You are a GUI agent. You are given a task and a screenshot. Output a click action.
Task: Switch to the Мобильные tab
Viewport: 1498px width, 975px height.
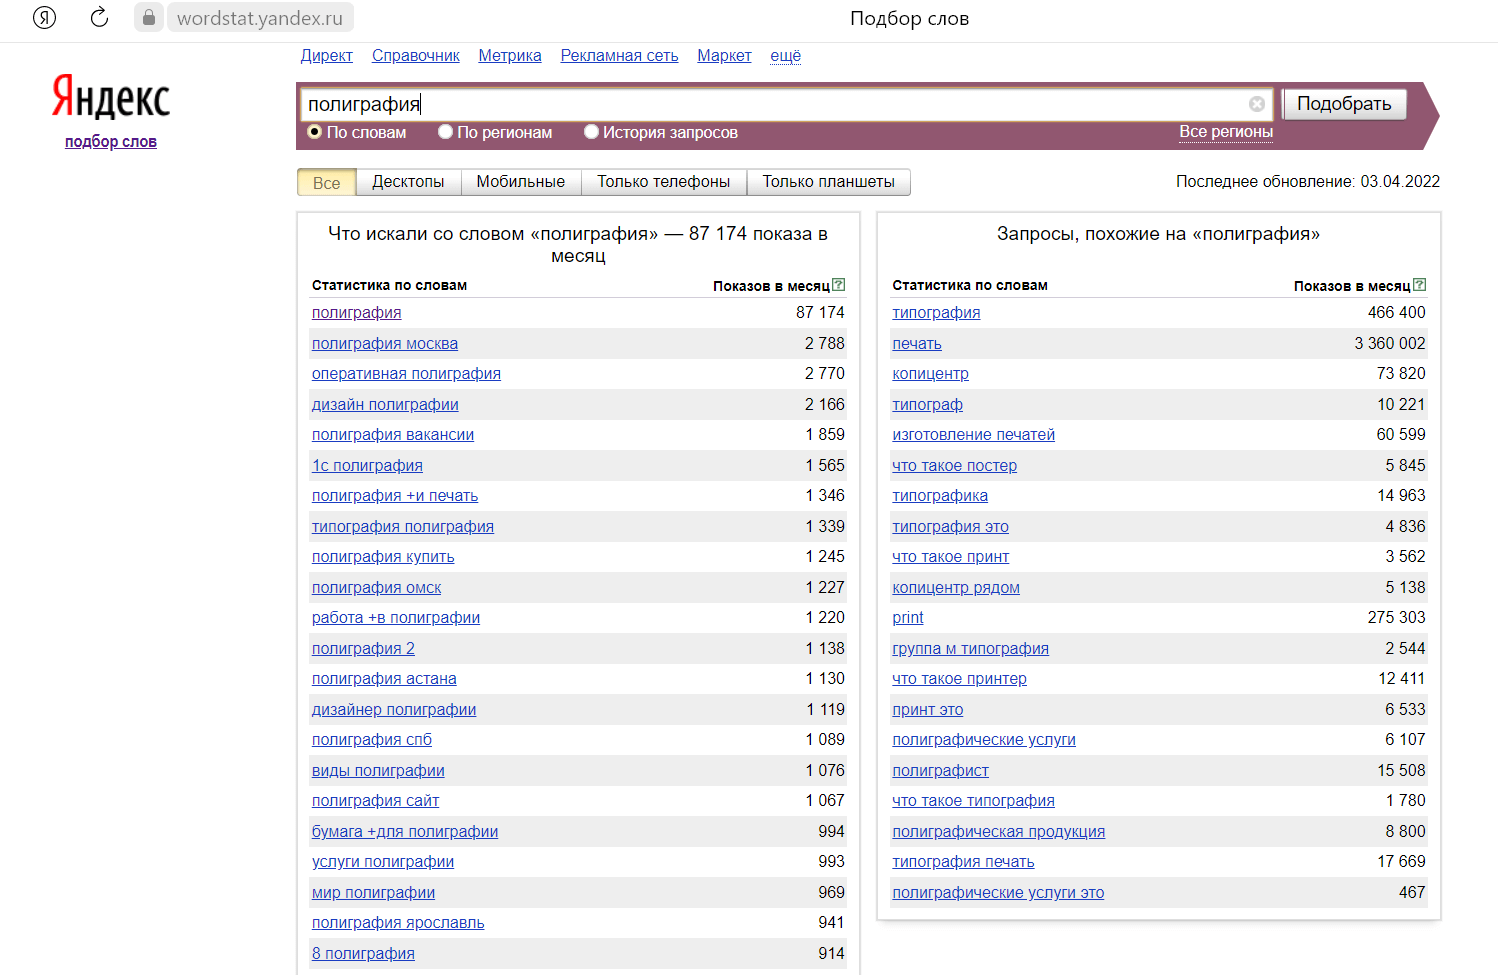[521, 182]
